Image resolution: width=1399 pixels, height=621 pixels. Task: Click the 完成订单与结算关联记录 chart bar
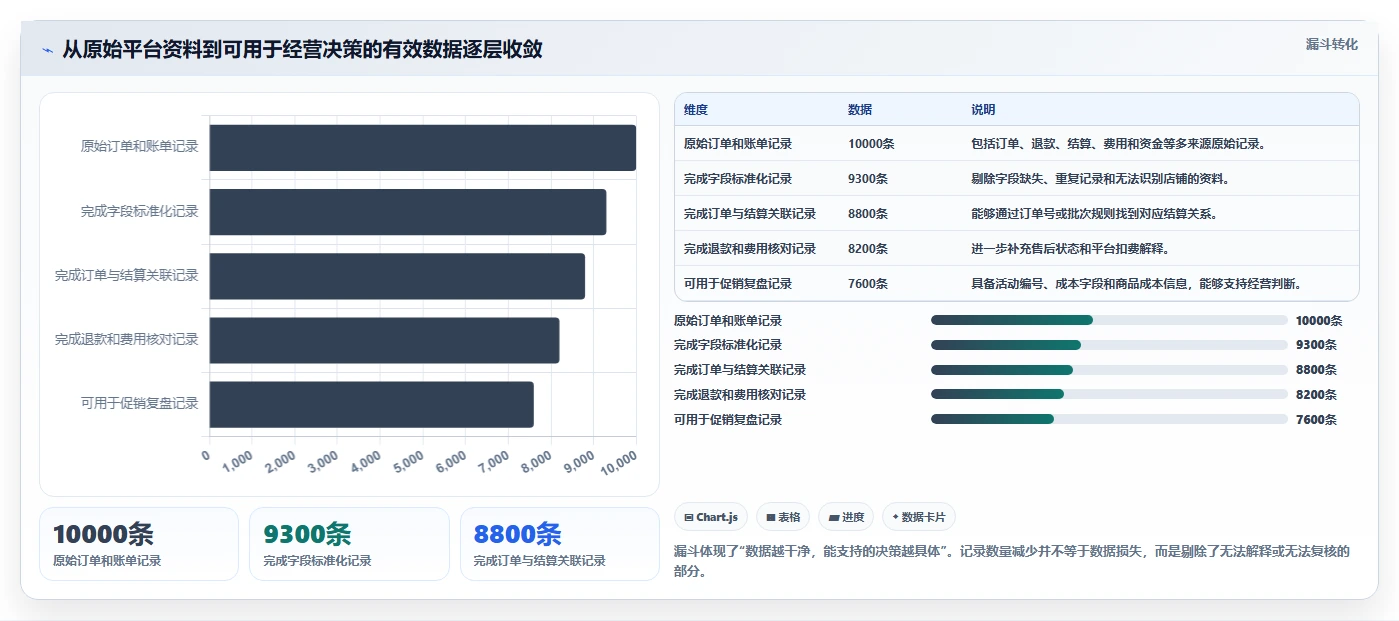click(x=397, y=276)
